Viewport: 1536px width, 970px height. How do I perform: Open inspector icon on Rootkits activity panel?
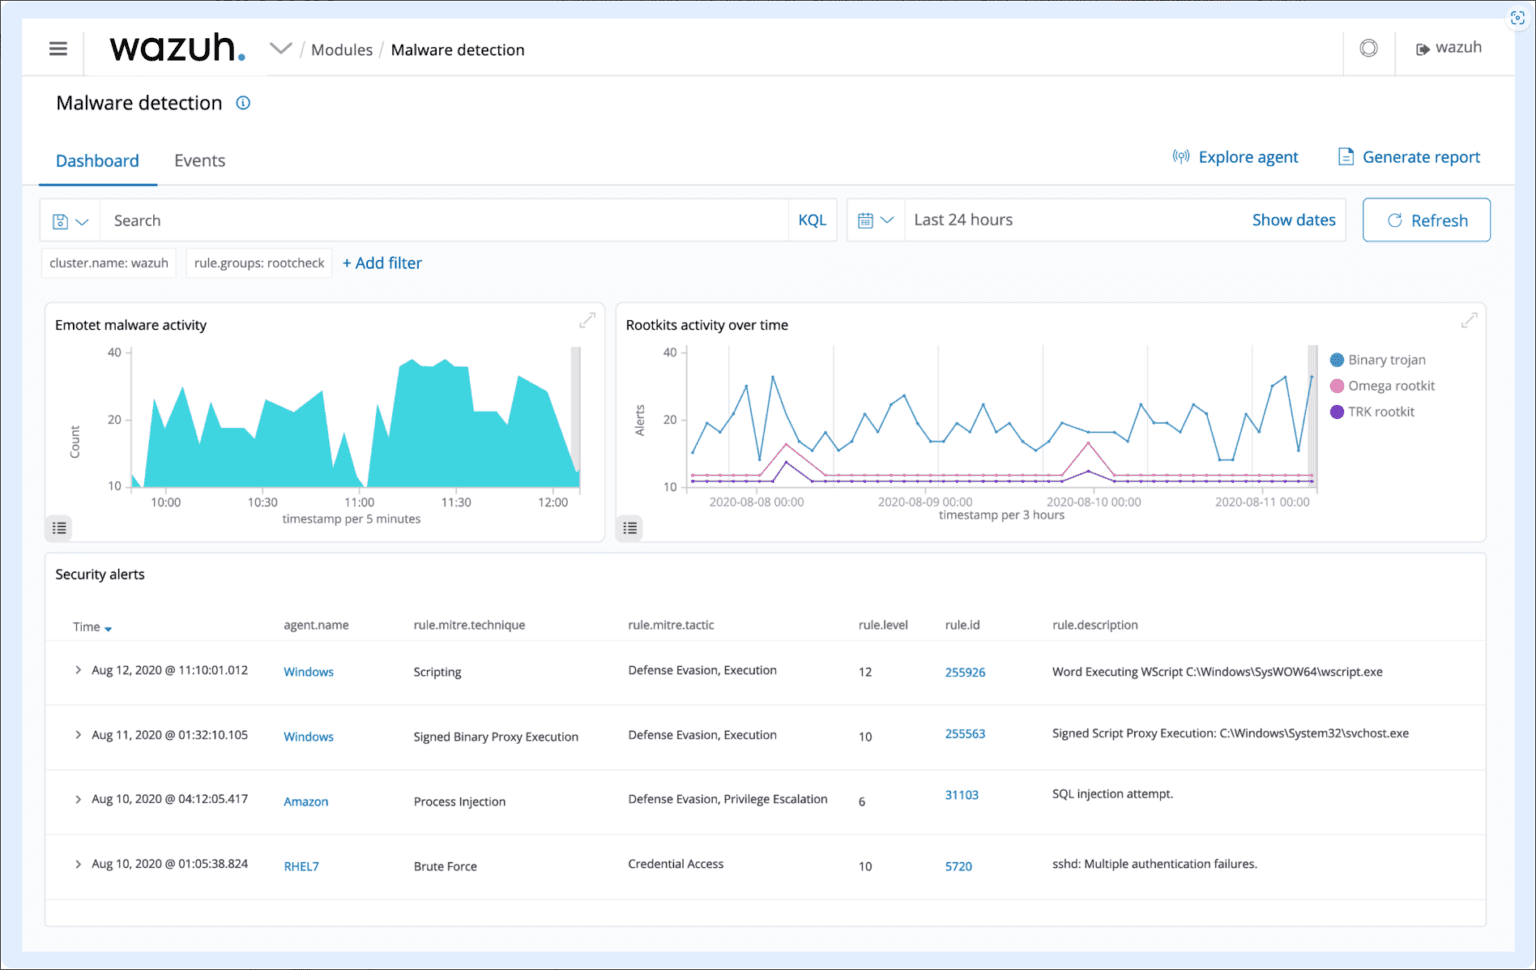629,527
